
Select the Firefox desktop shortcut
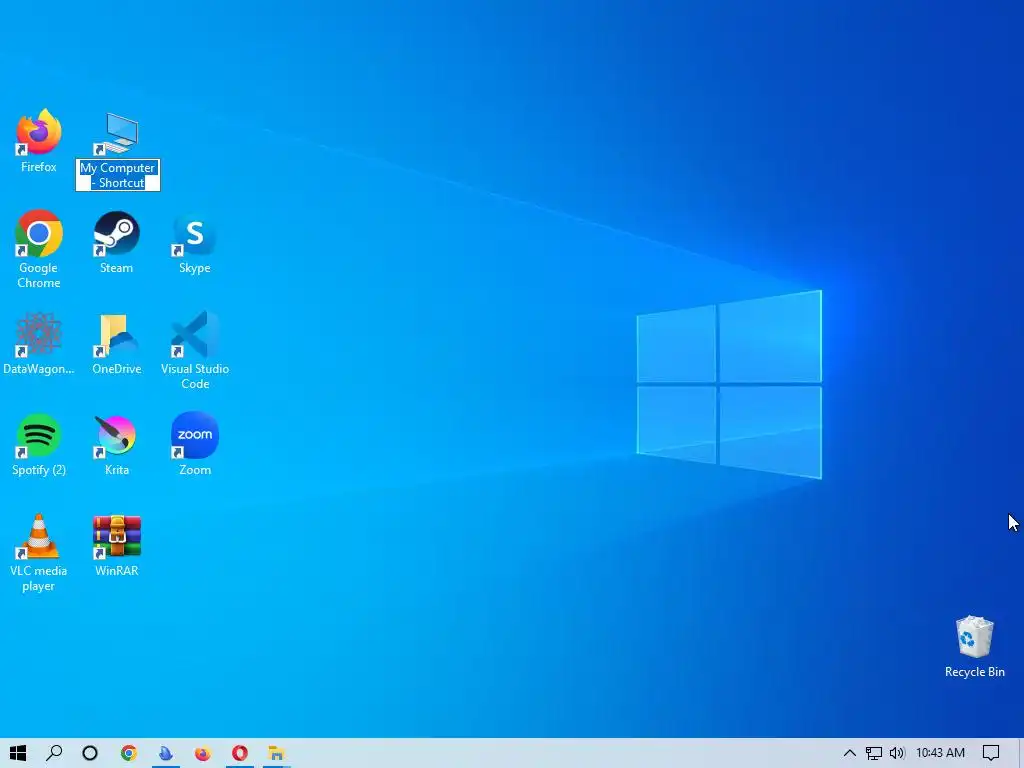coord(39,132)
